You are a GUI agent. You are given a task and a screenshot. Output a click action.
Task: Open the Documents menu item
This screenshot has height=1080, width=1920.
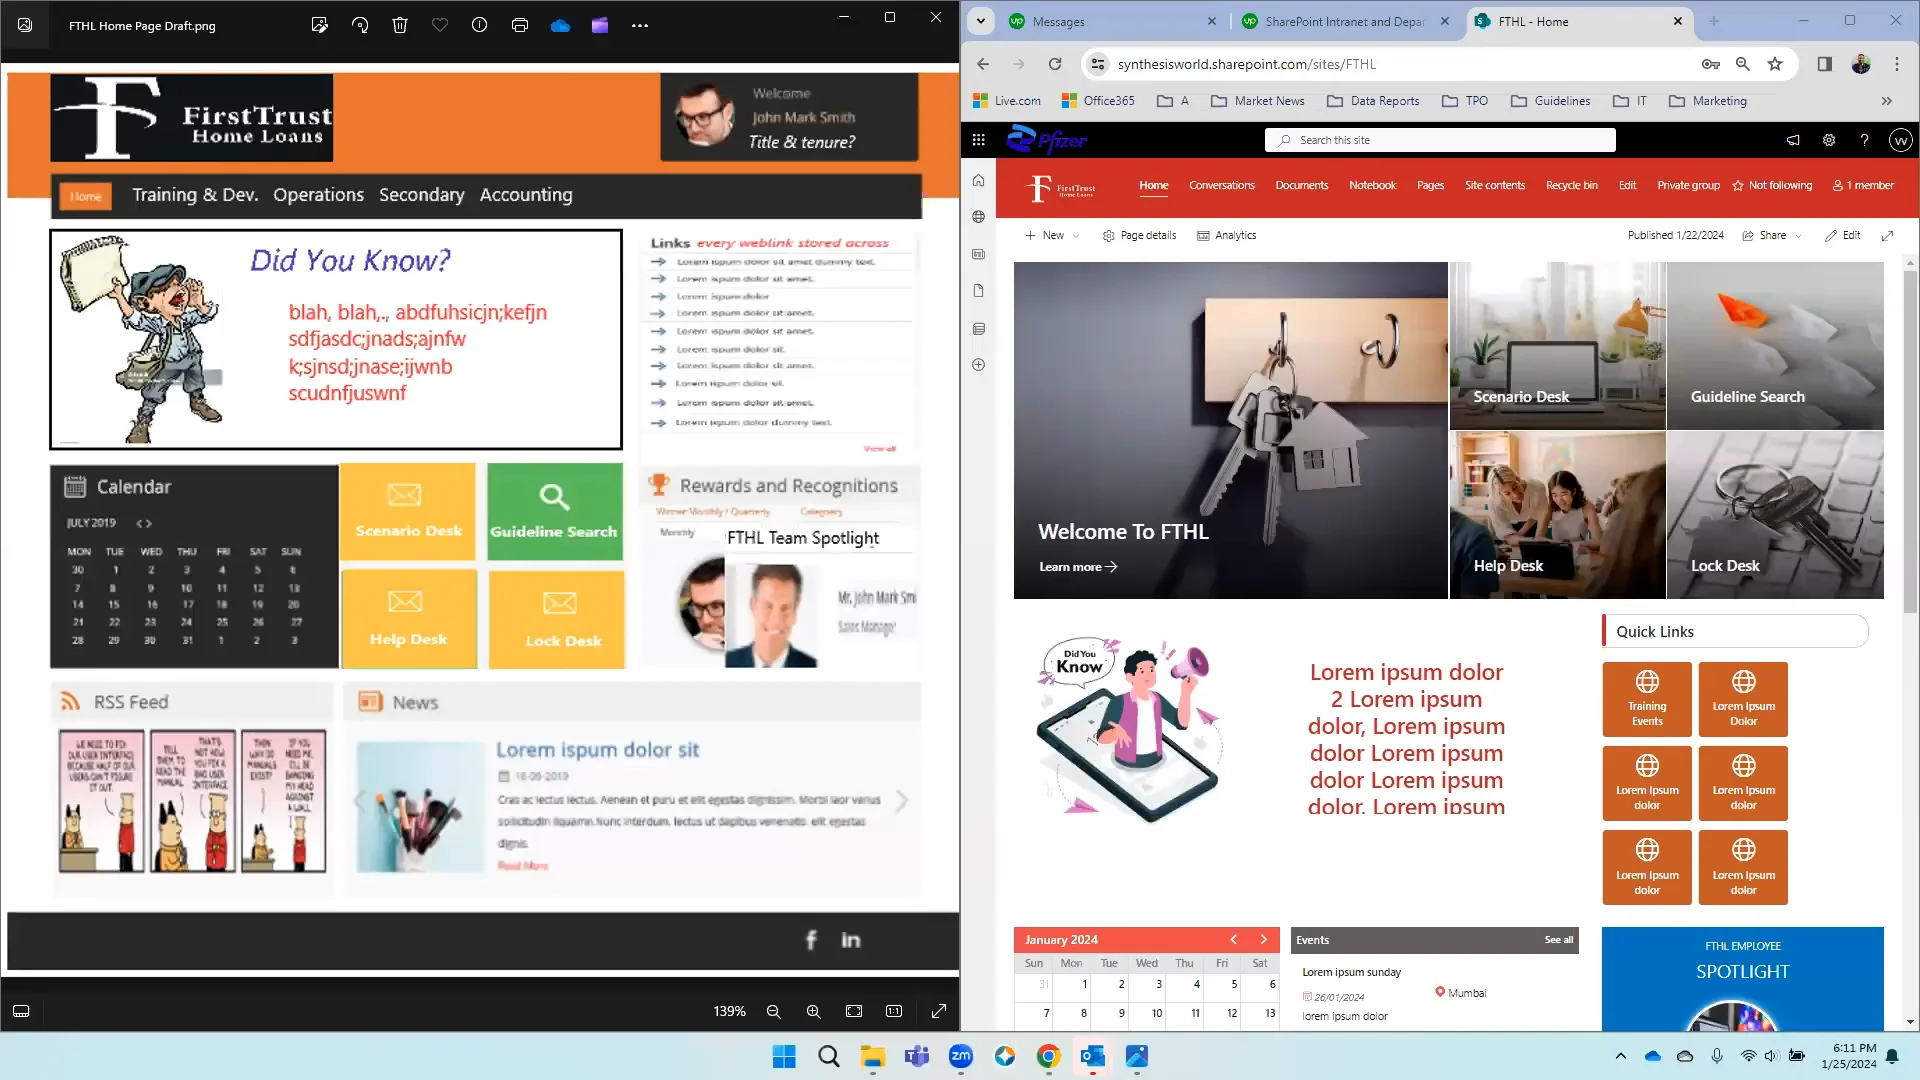(x=1302, y=185)
